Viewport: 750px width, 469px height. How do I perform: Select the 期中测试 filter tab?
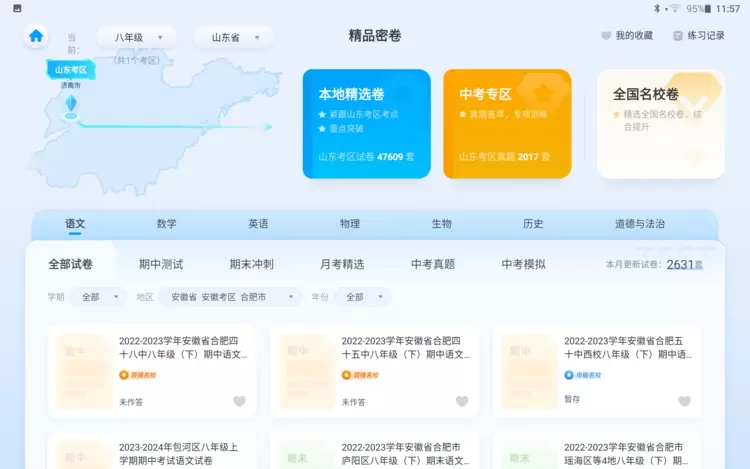pos(161,264)
